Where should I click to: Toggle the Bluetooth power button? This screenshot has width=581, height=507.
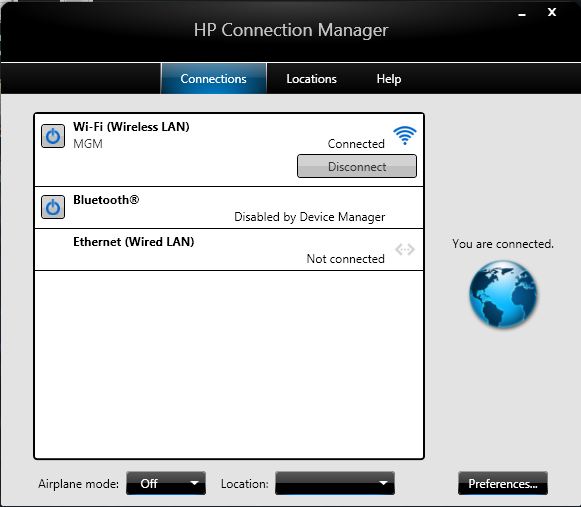tap(53, 207)
